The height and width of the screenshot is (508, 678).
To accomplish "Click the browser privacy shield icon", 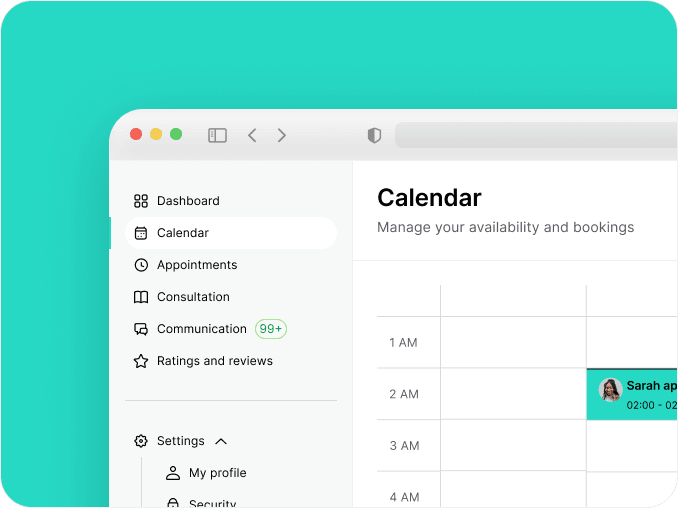I will (374, 135).
